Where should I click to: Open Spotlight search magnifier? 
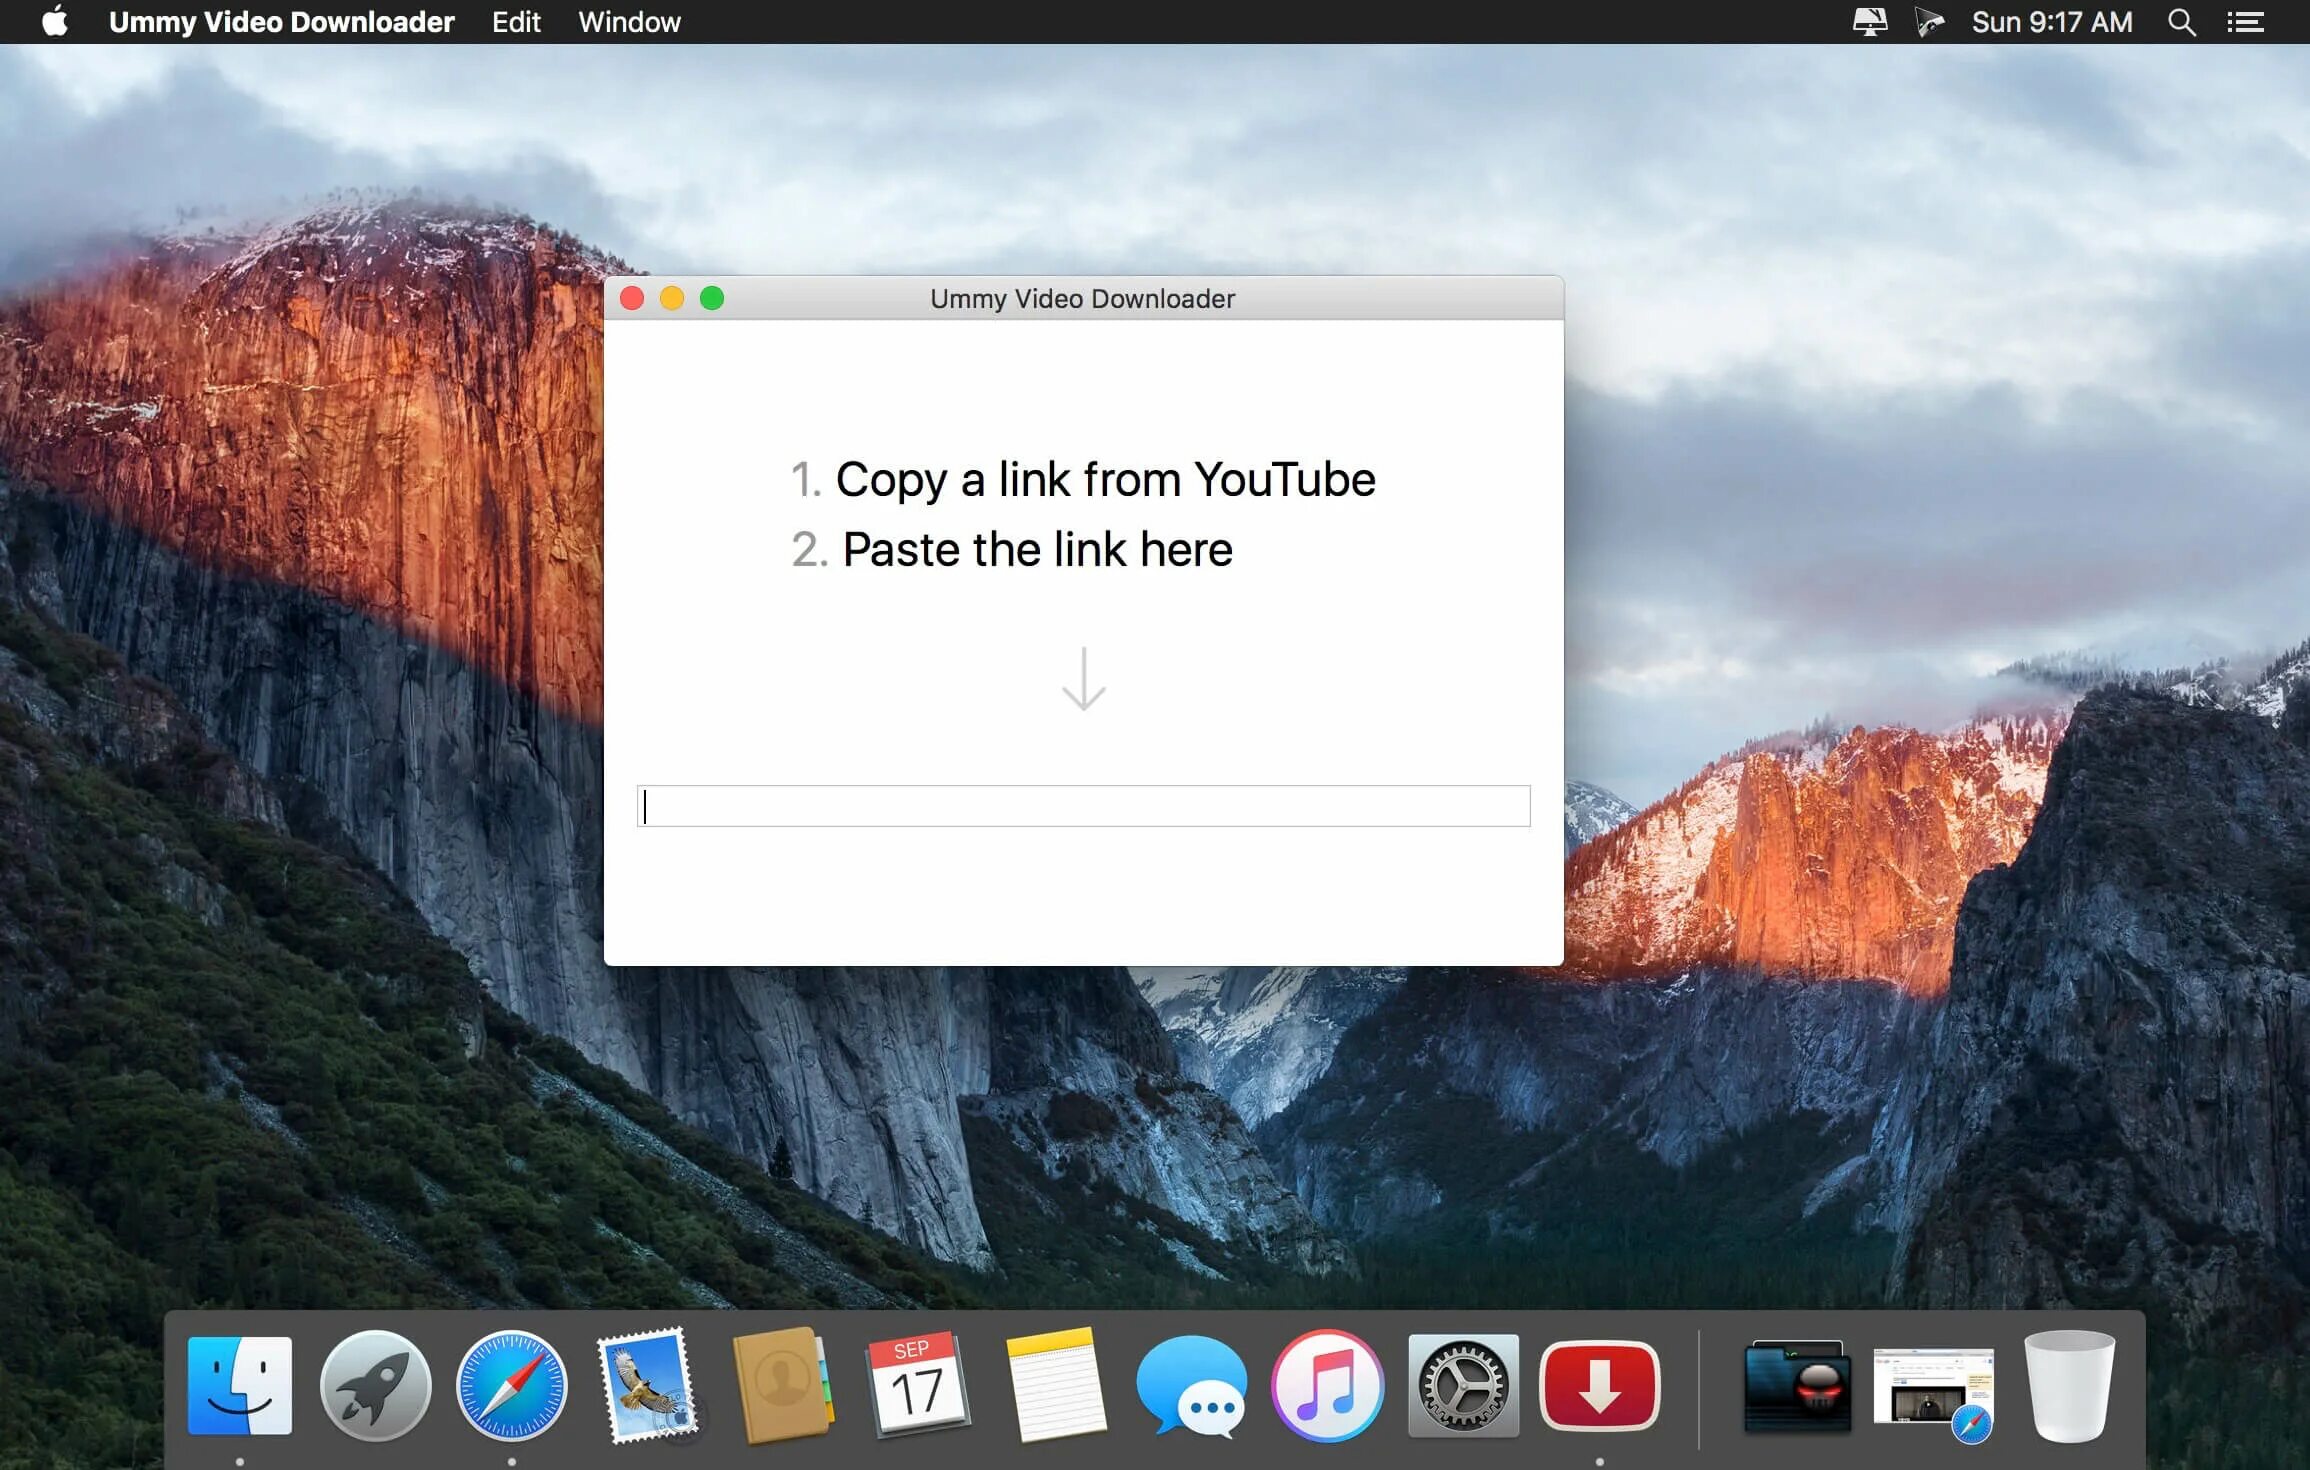pos(2181,22)
